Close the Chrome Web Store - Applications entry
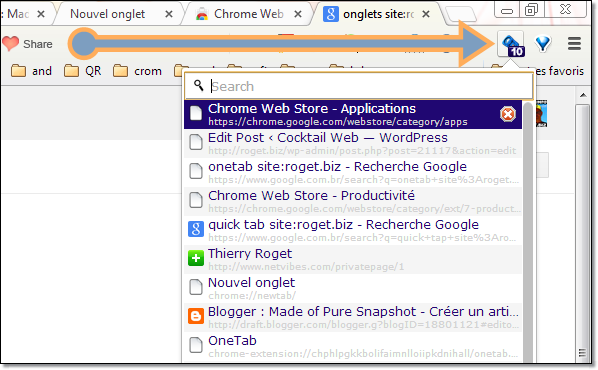The image size is (598, 370). click(x=508, y=114)
